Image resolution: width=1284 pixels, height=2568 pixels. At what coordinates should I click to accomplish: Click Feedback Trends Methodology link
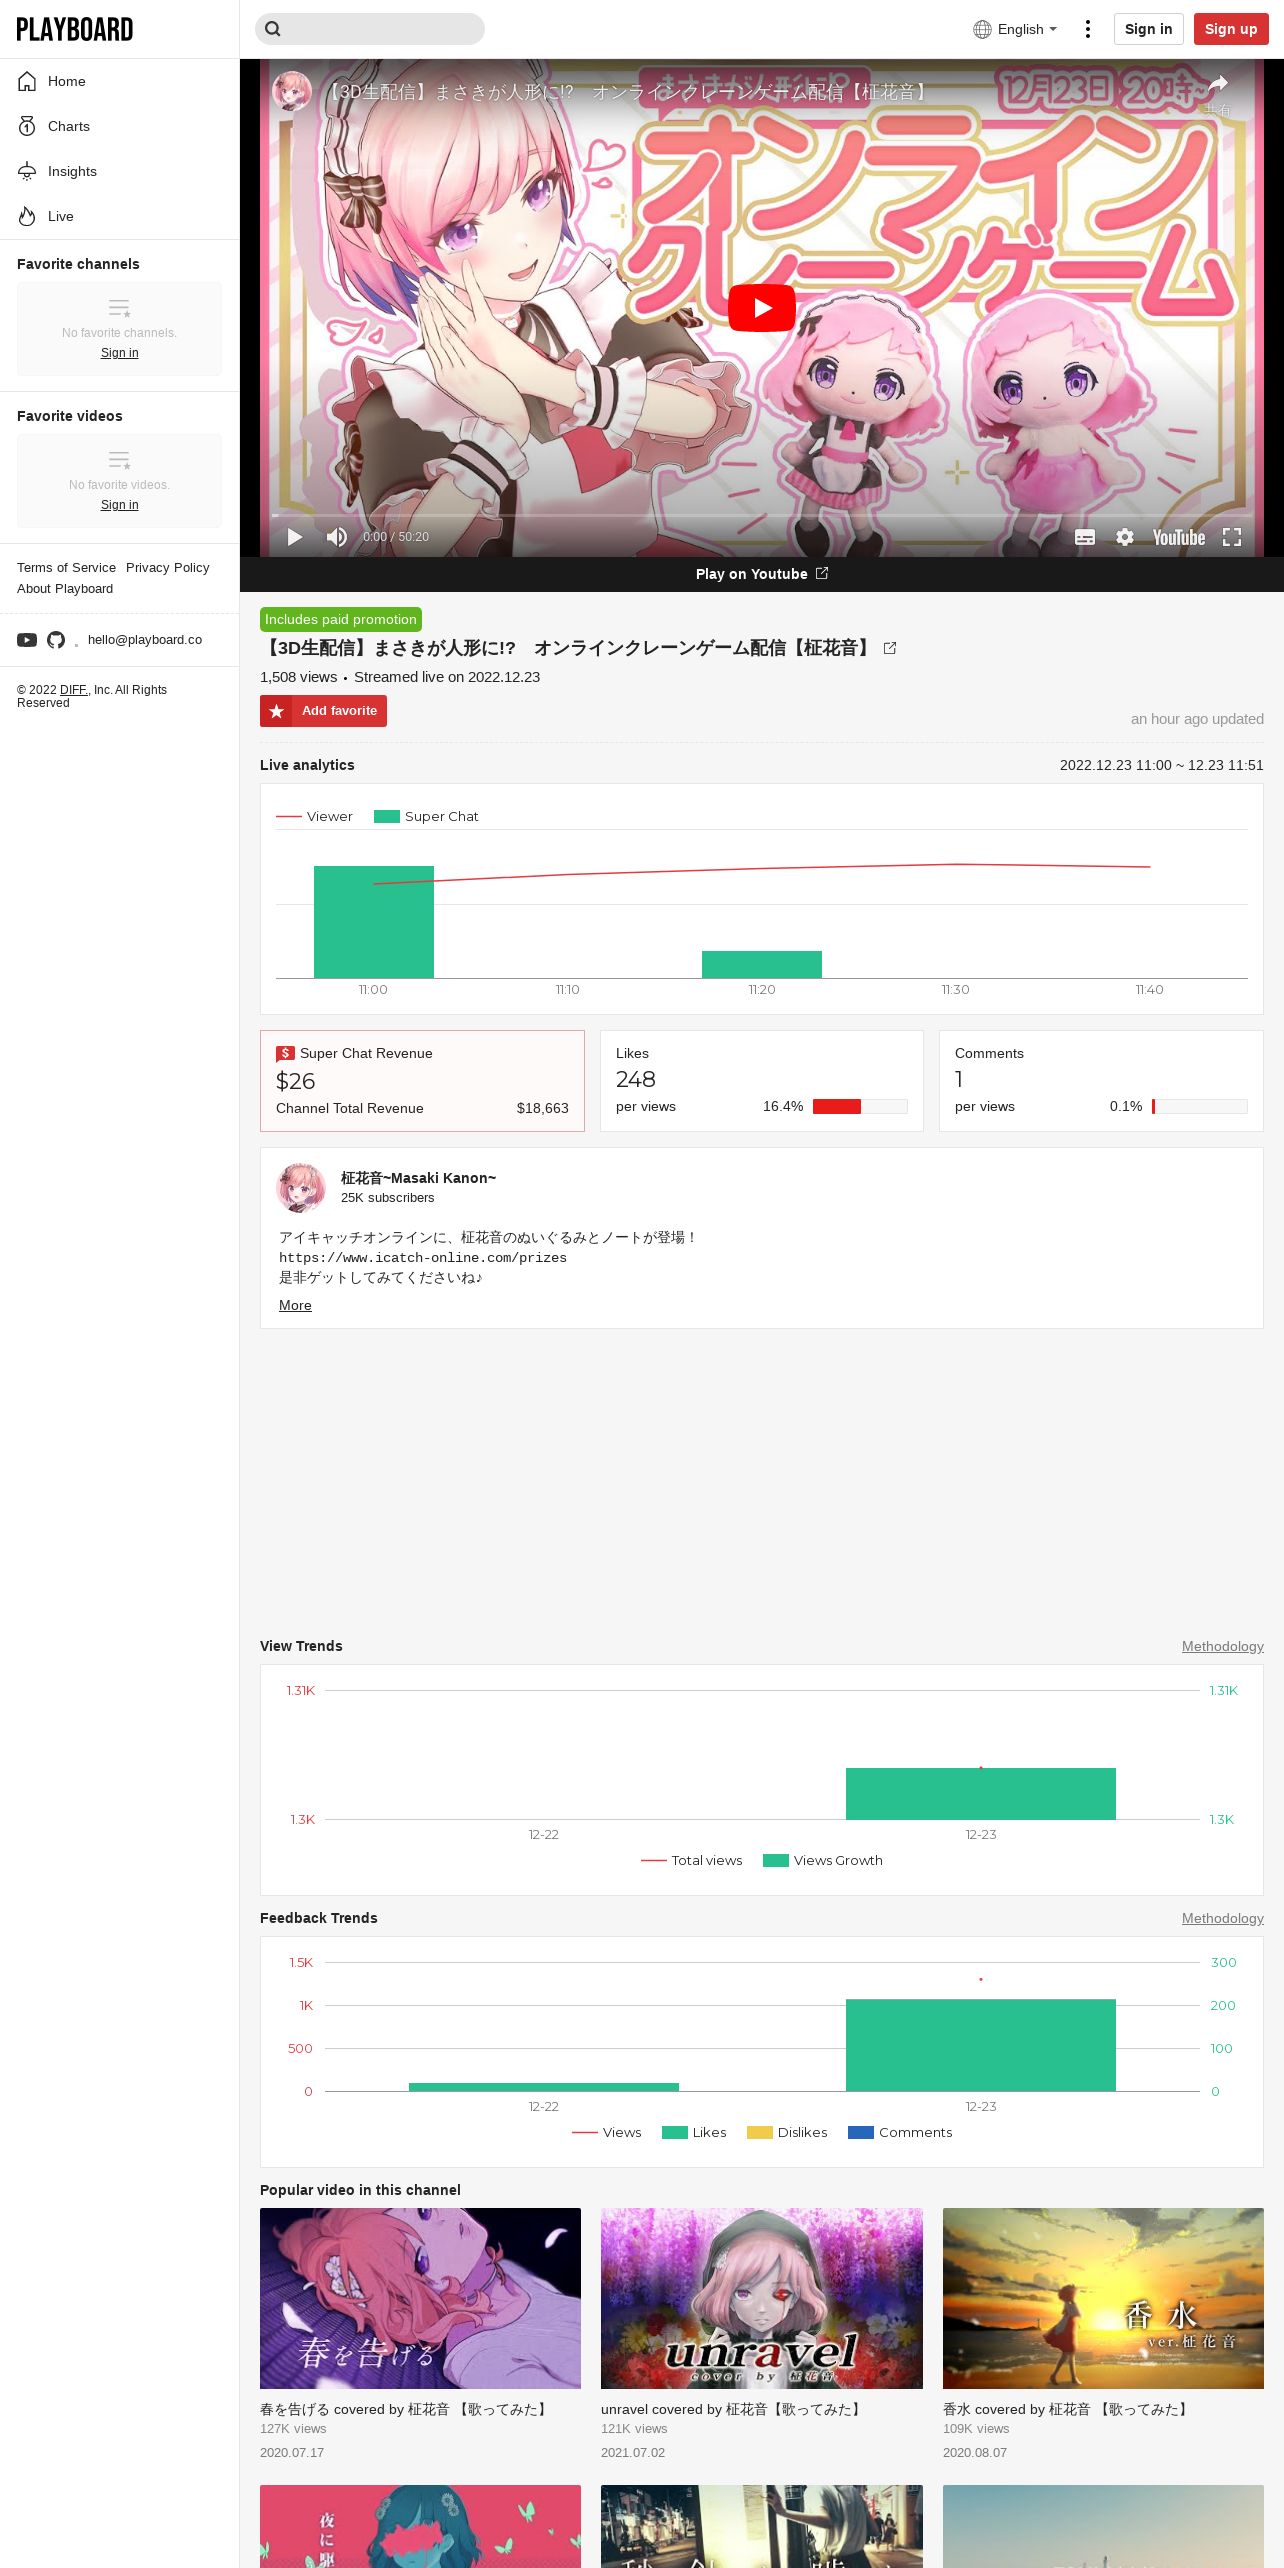point(1222,1918)
